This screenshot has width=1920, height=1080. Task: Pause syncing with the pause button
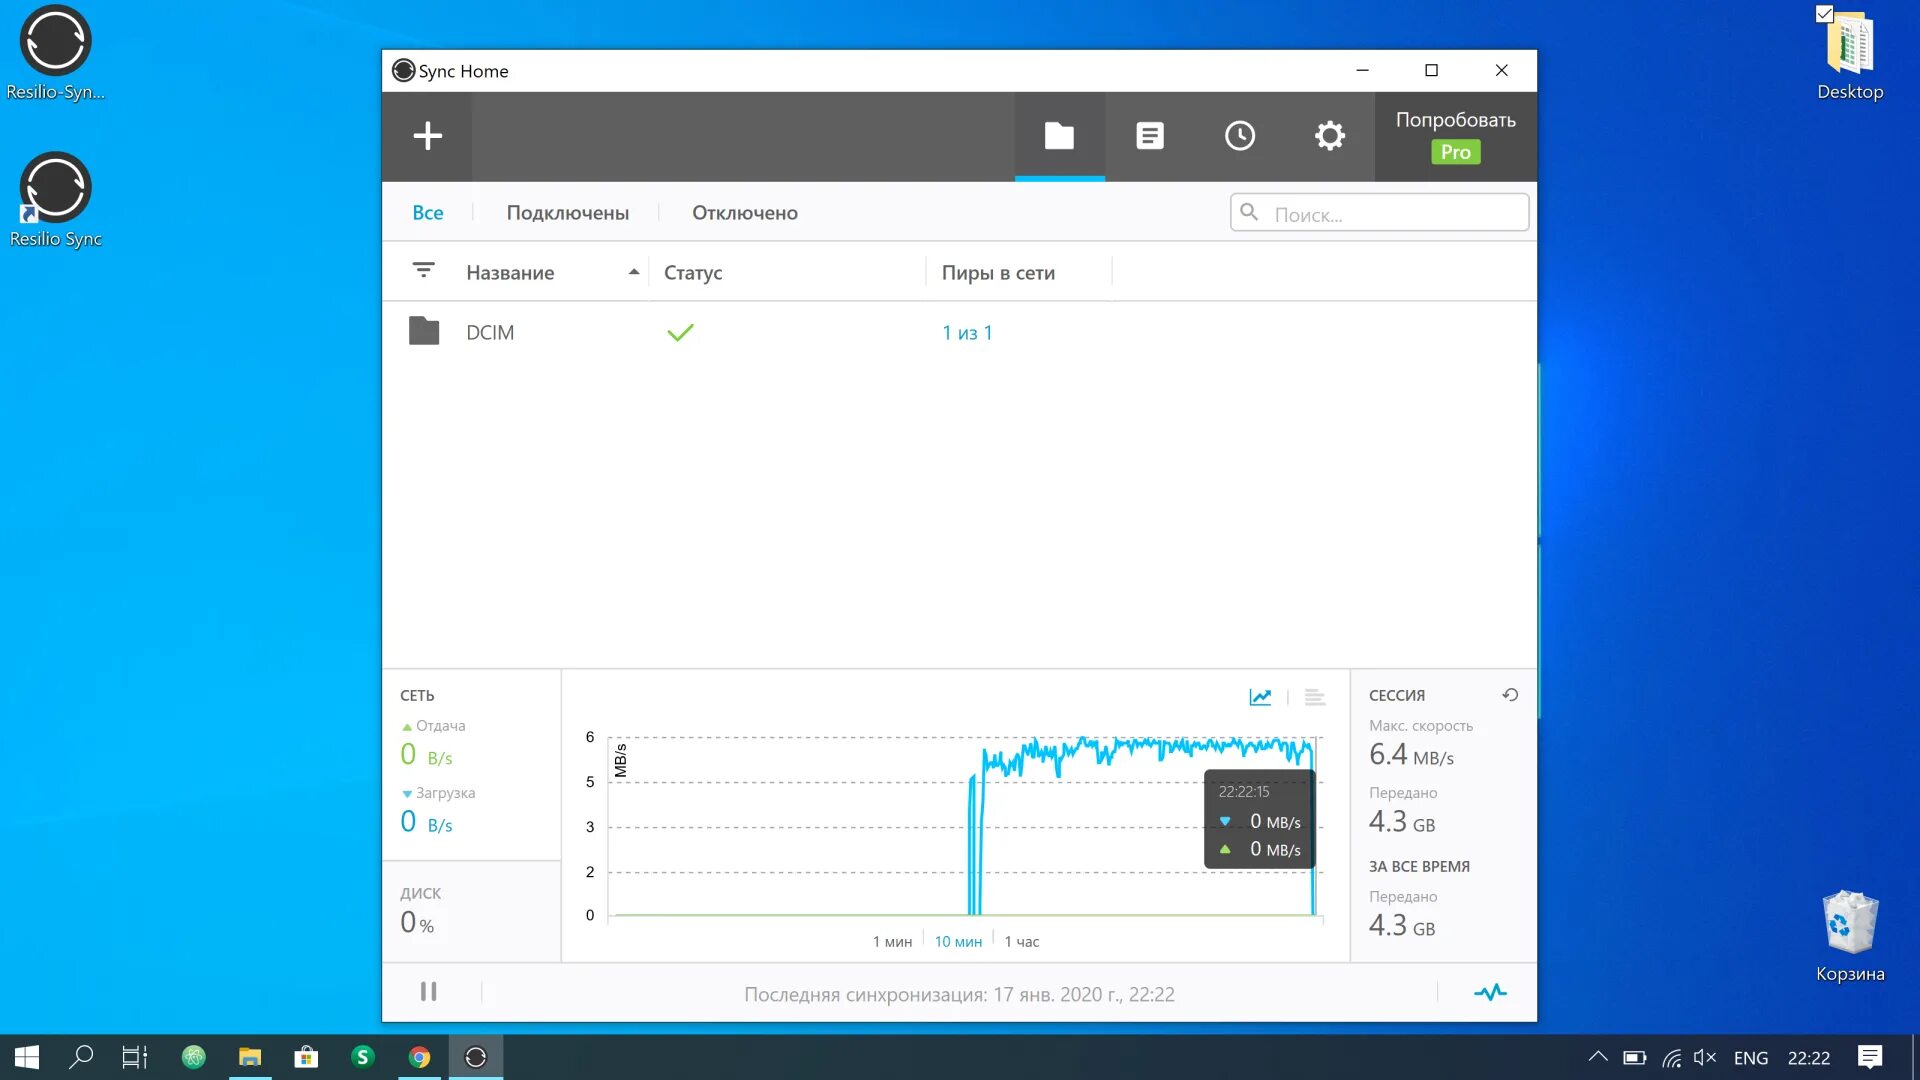[428, 992]
